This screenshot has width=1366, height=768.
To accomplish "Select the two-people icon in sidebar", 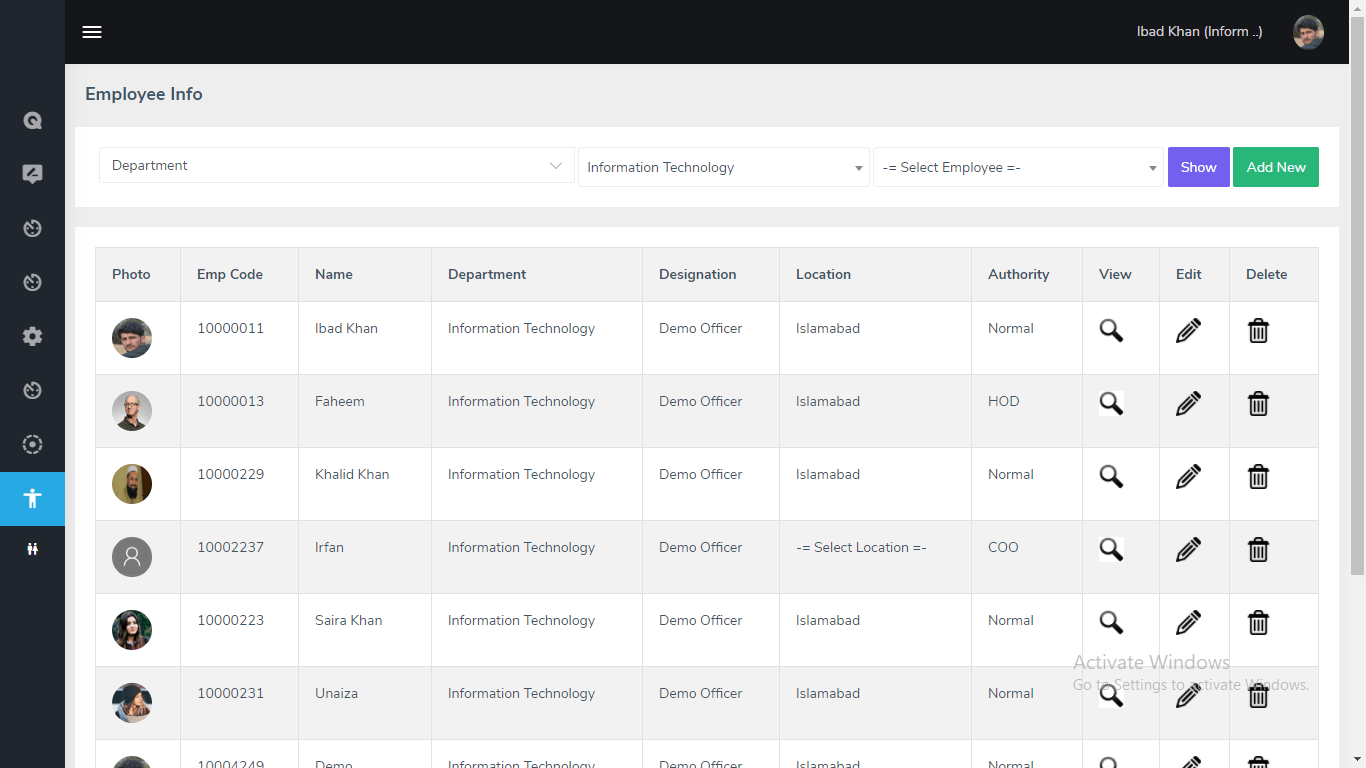I will (32, 549).
